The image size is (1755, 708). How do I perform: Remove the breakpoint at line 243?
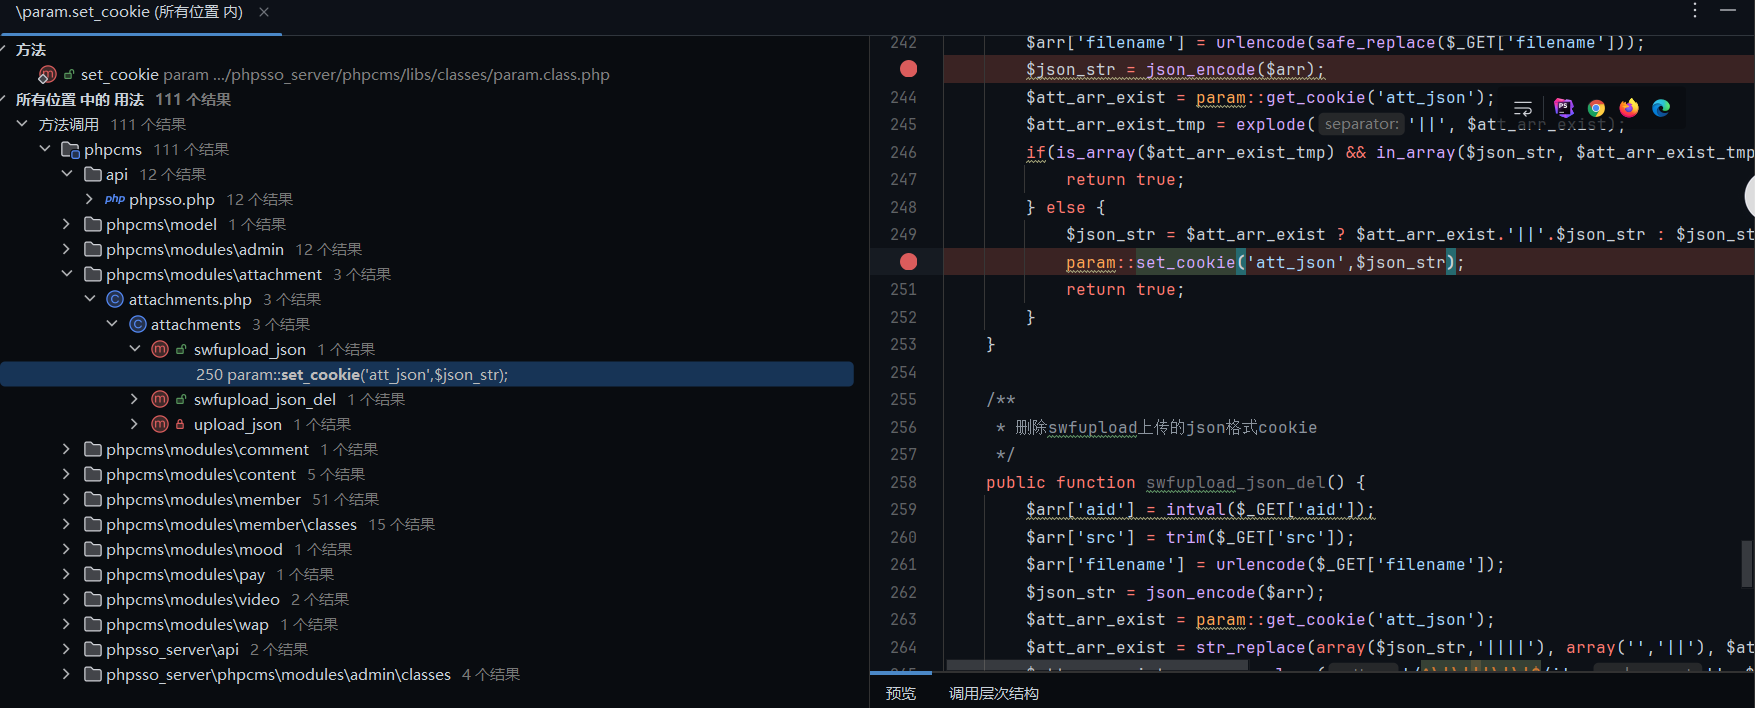908,69
